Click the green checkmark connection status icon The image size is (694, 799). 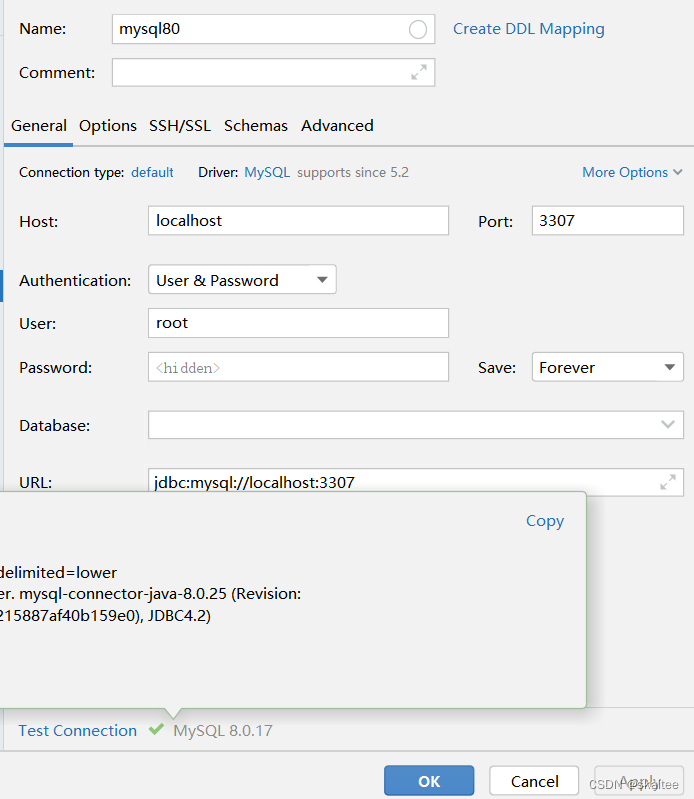tap(156, 729)
